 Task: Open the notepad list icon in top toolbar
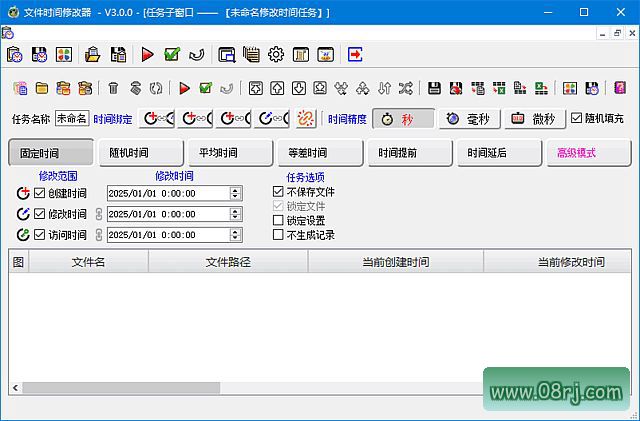pyautogui.click(x=251, y=54)
